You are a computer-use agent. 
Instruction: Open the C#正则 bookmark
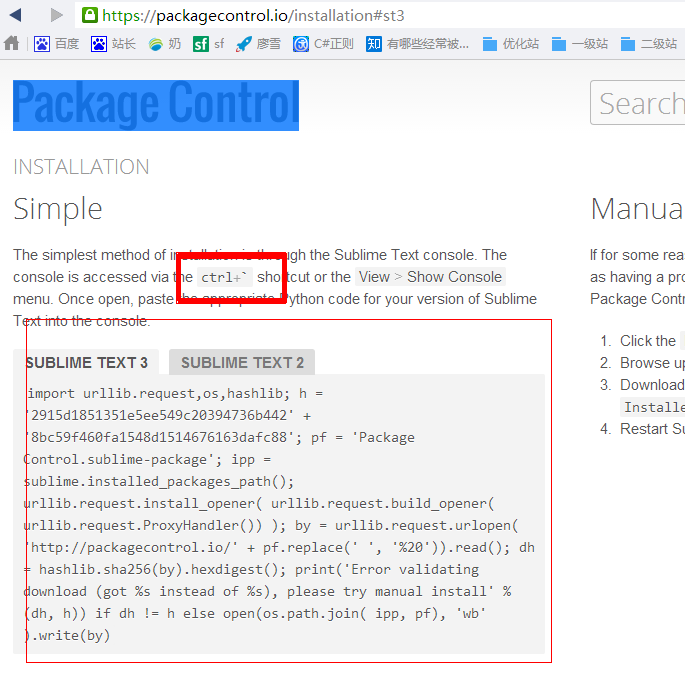pyautogui.click(x=323, y=44)
